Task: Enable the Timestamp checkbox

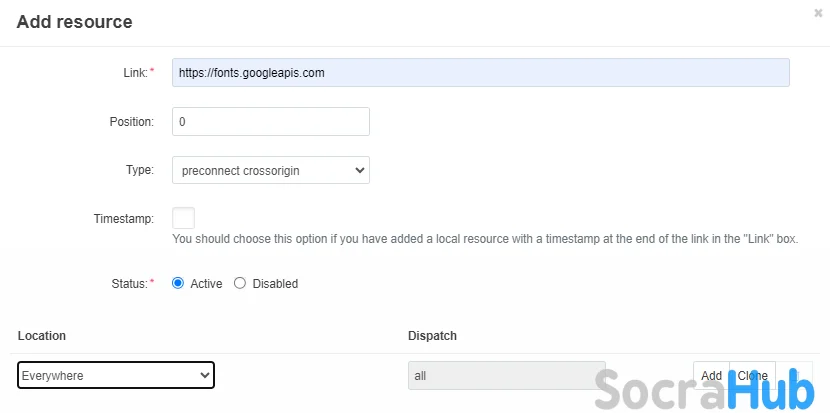Action: [183, 218]
